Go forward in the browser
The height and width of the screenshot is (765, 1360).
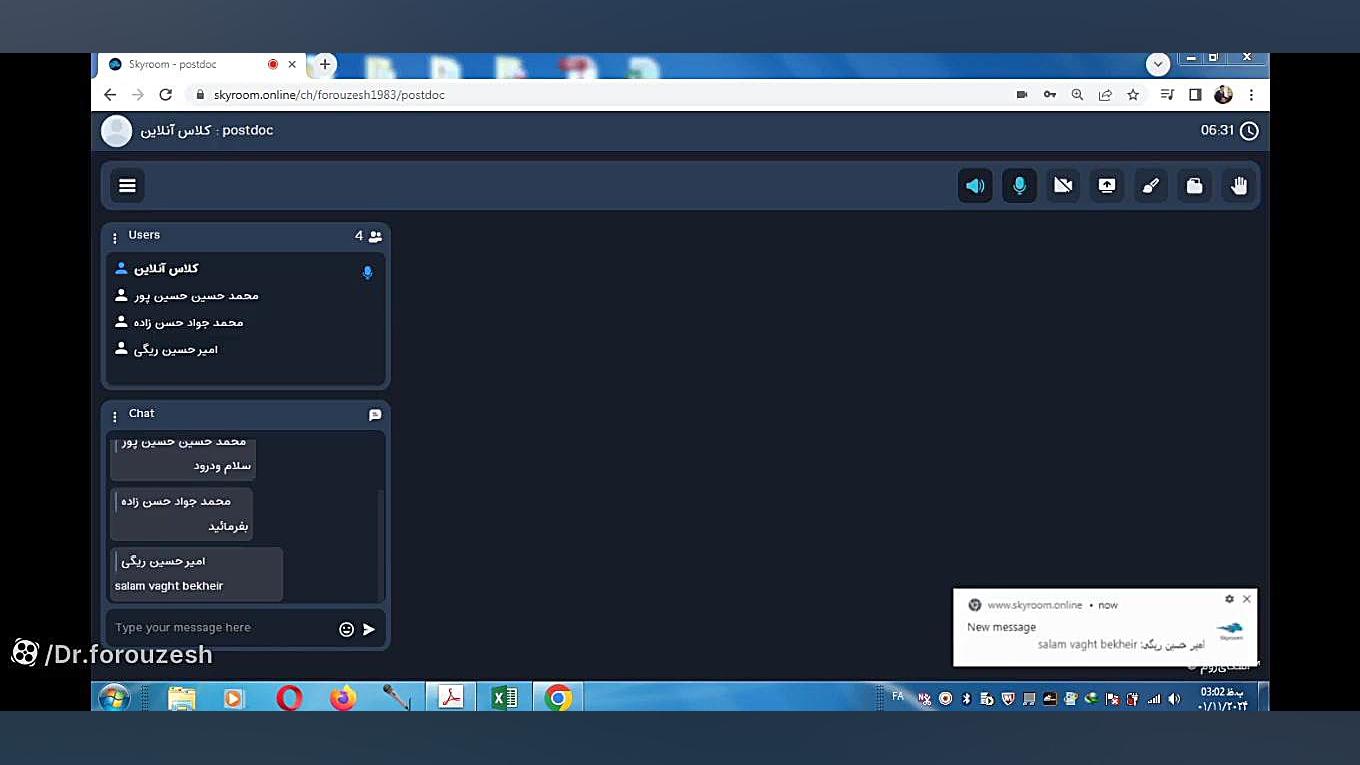(x=138, y=95)
